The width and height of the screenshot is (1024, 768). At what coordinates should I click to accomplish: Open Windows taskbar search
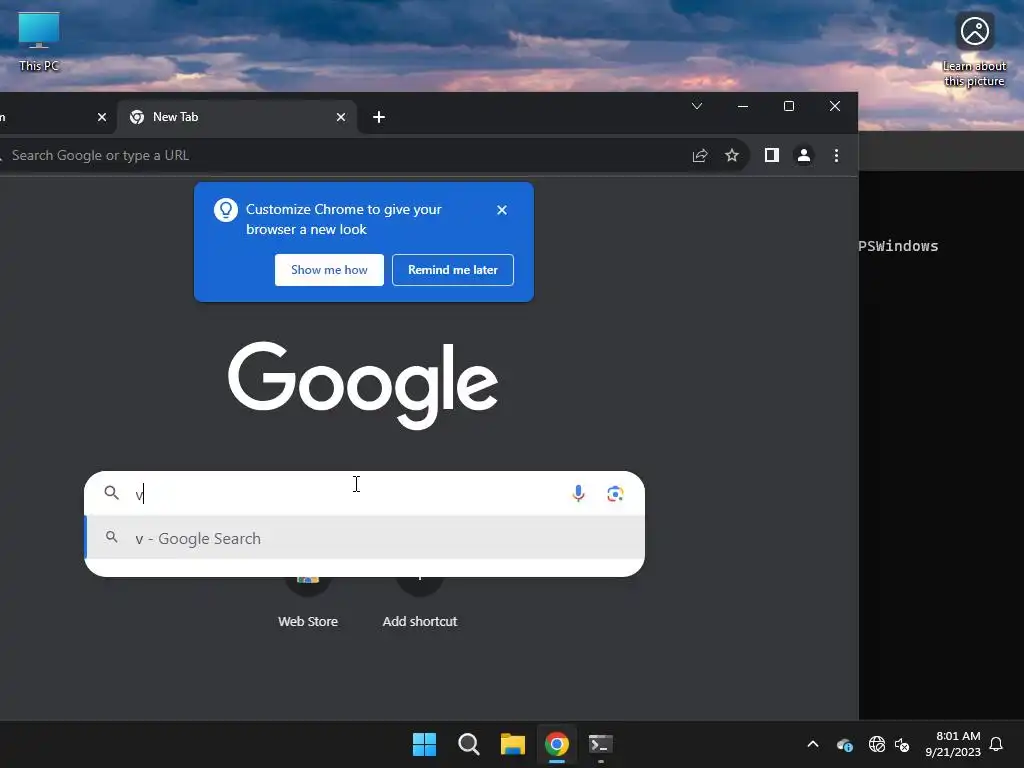(469, 744)
